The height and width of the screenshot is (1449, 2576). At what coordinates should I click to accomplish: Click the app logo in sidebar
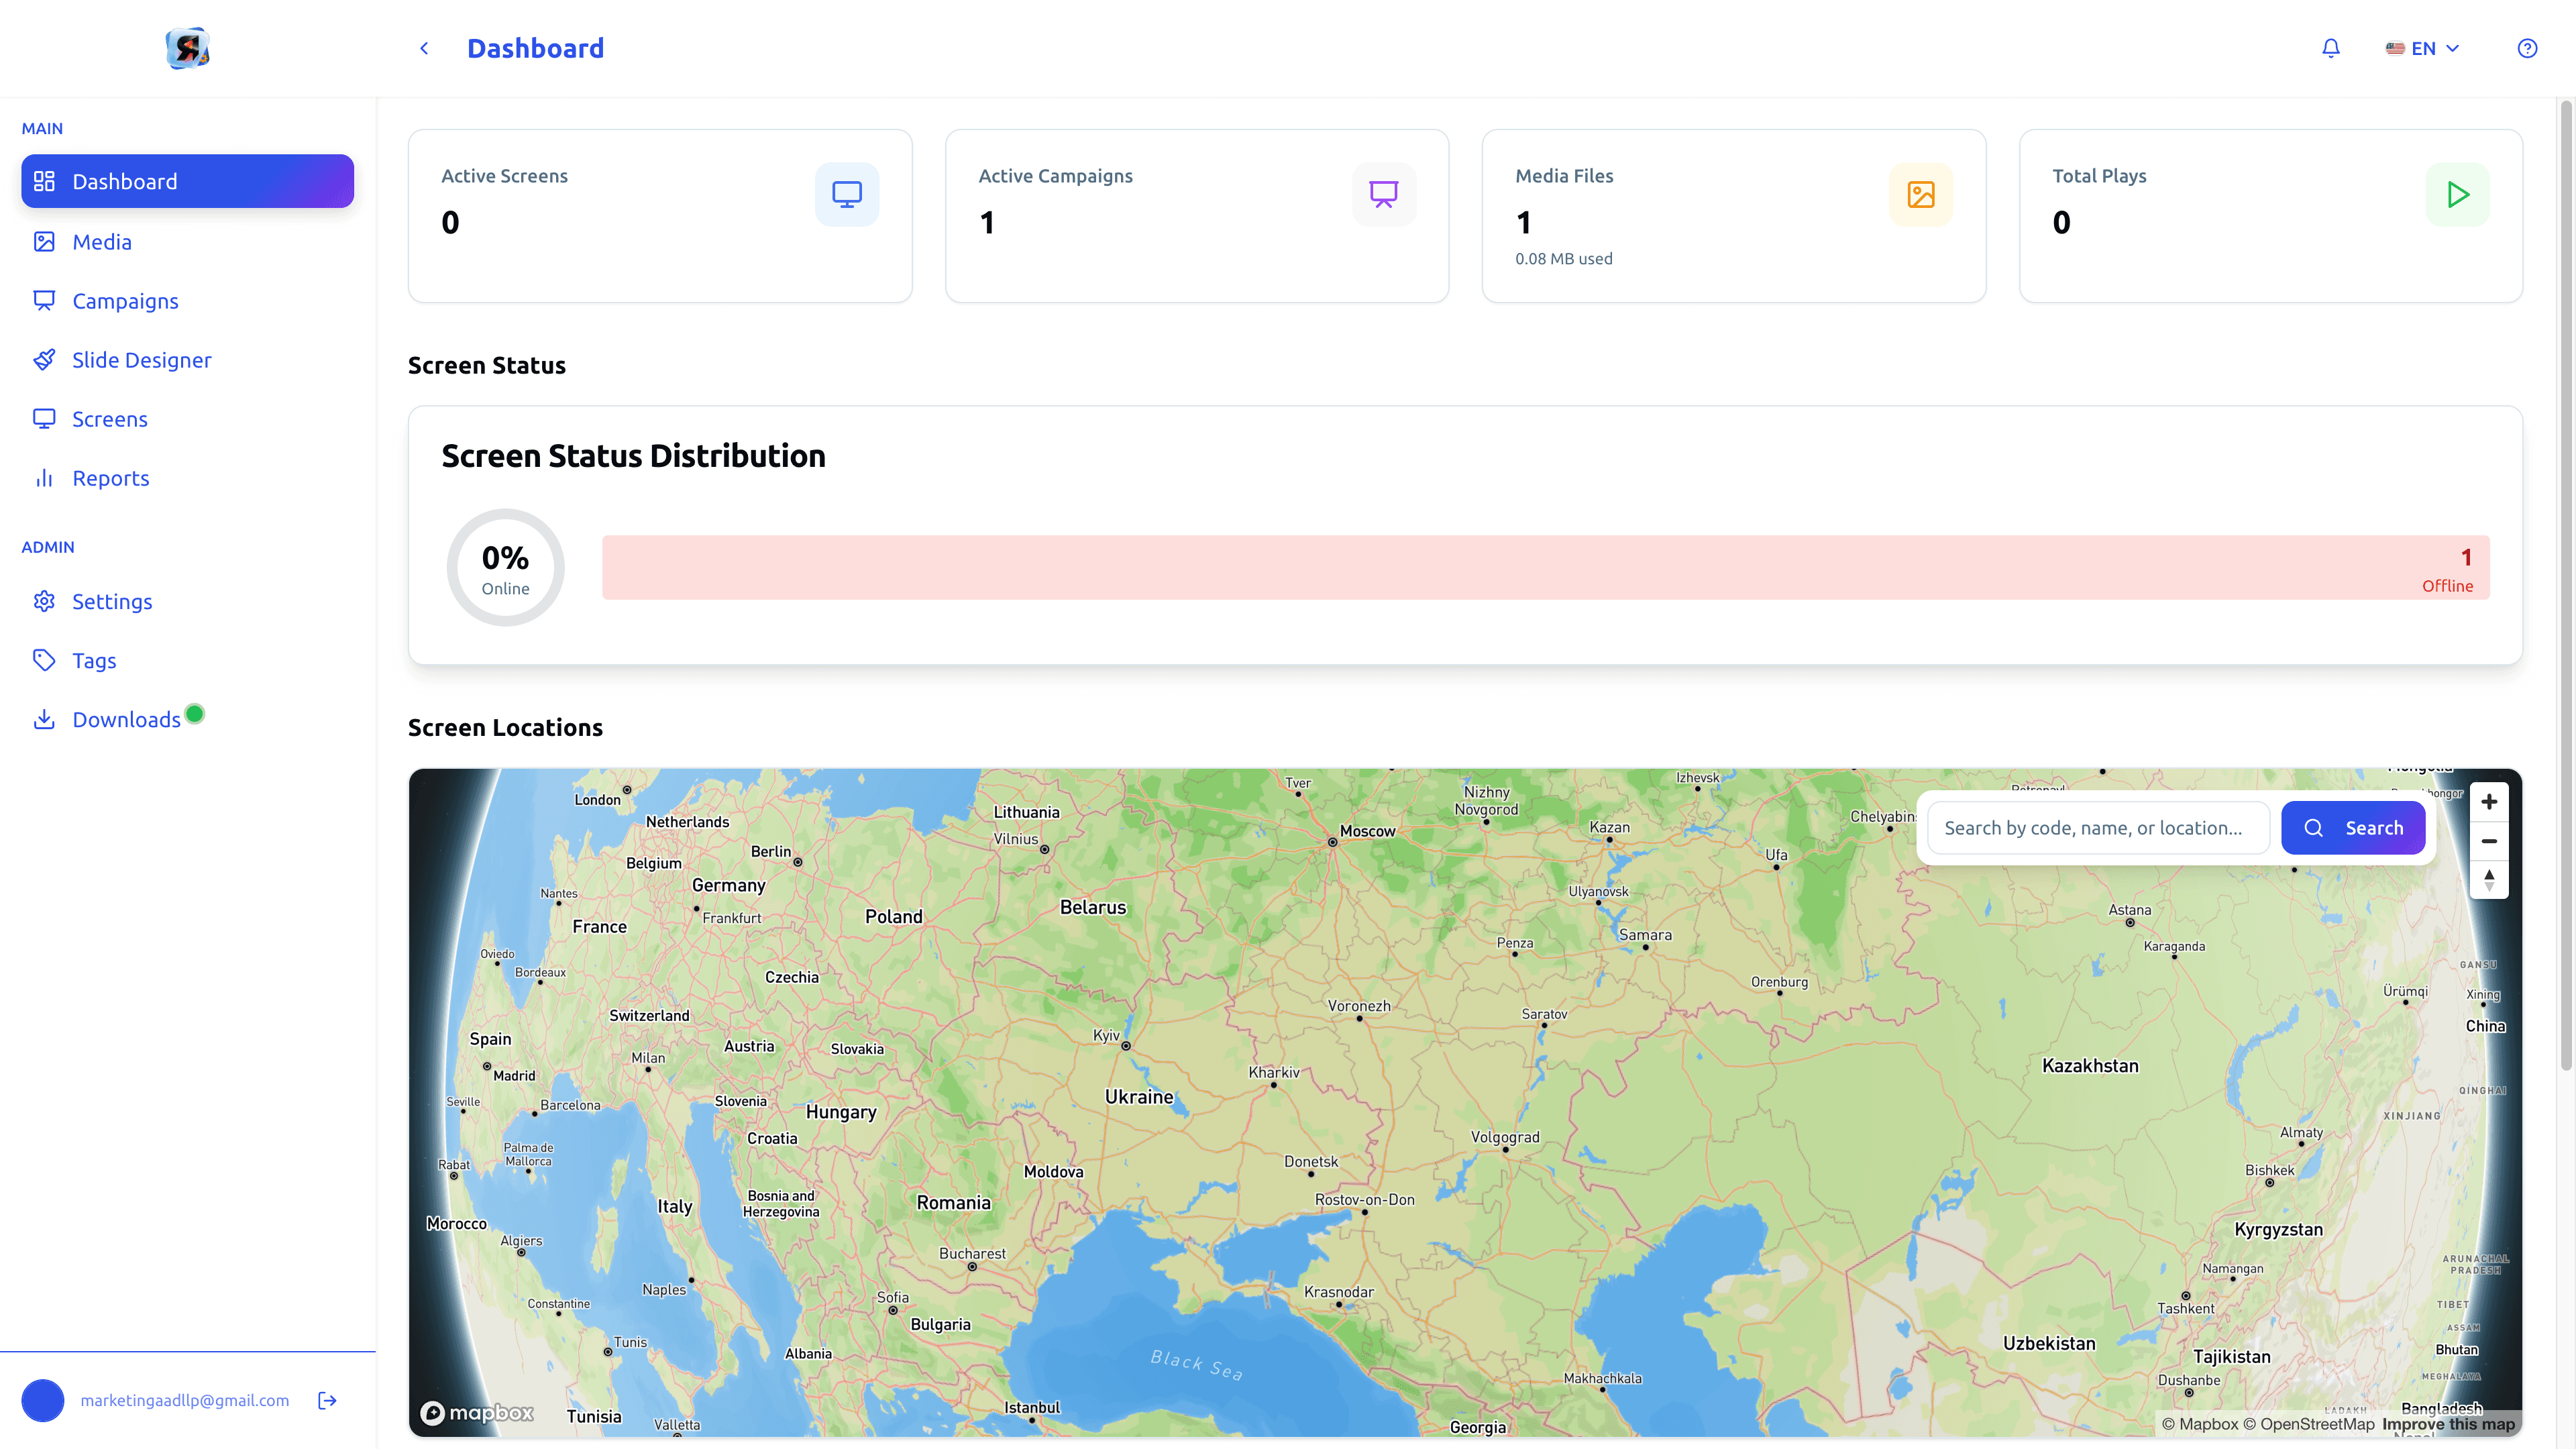[187, 48]
